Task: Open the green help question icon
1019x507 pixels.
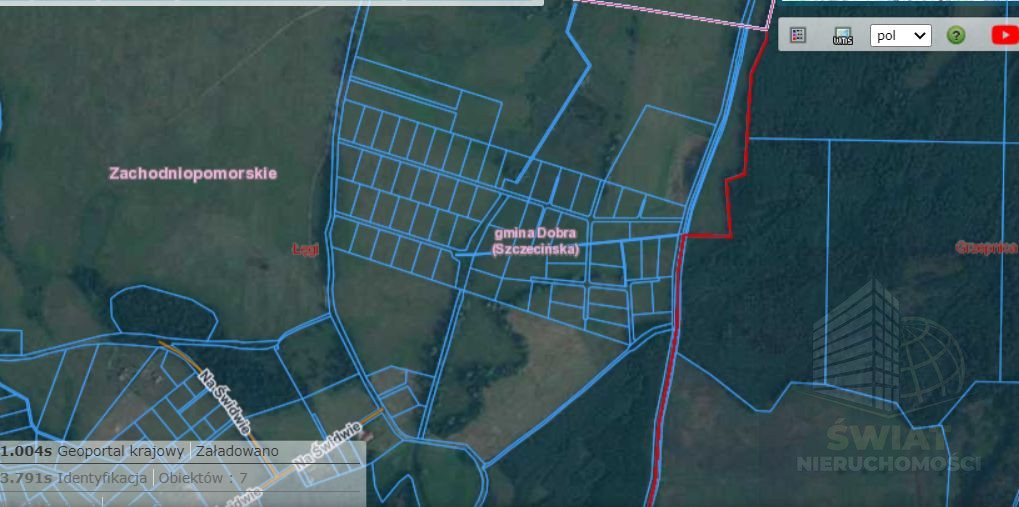Action: click(x=956, y=35)
